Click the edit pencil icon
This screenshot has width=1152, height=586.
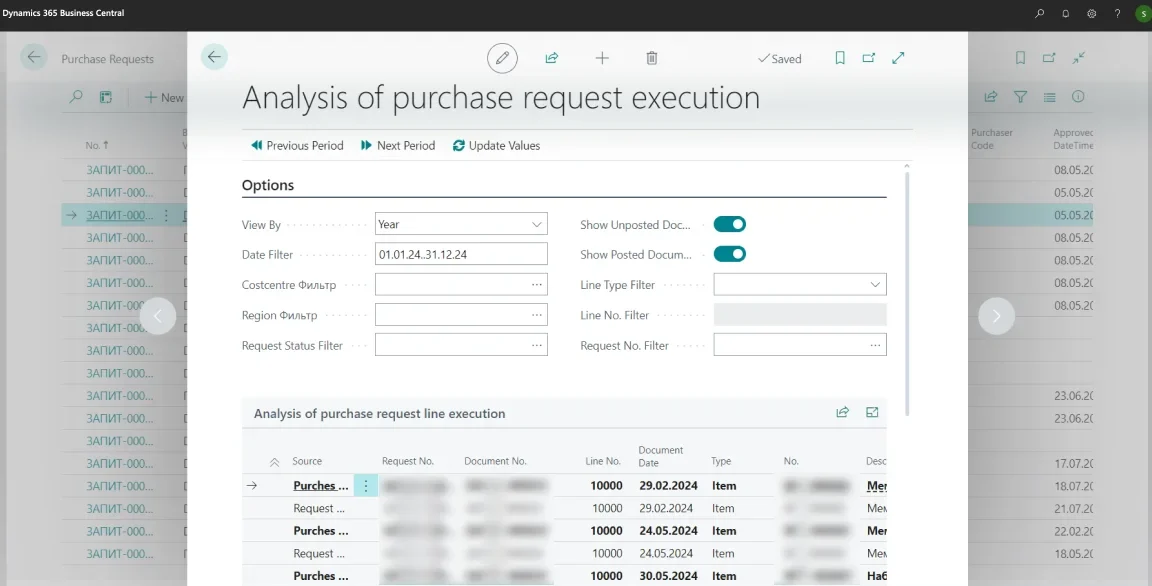502,58
